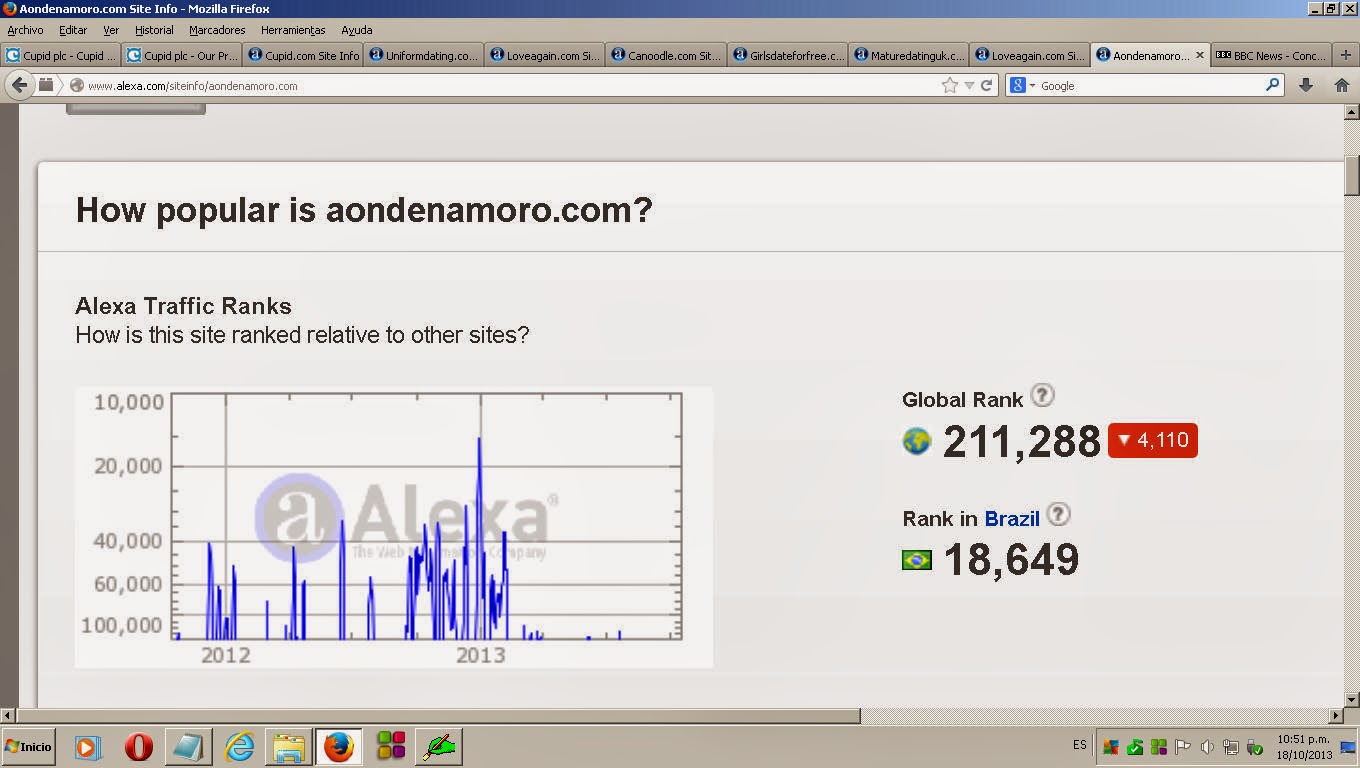Click the Action Center flag tray icon

point(1183,747)
